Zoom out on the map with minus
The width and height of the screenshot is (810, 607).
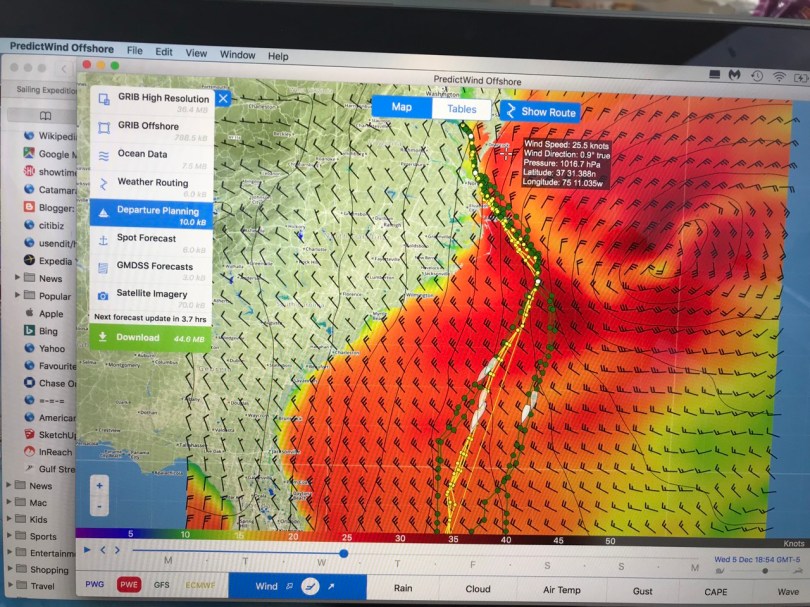[99, 504]
